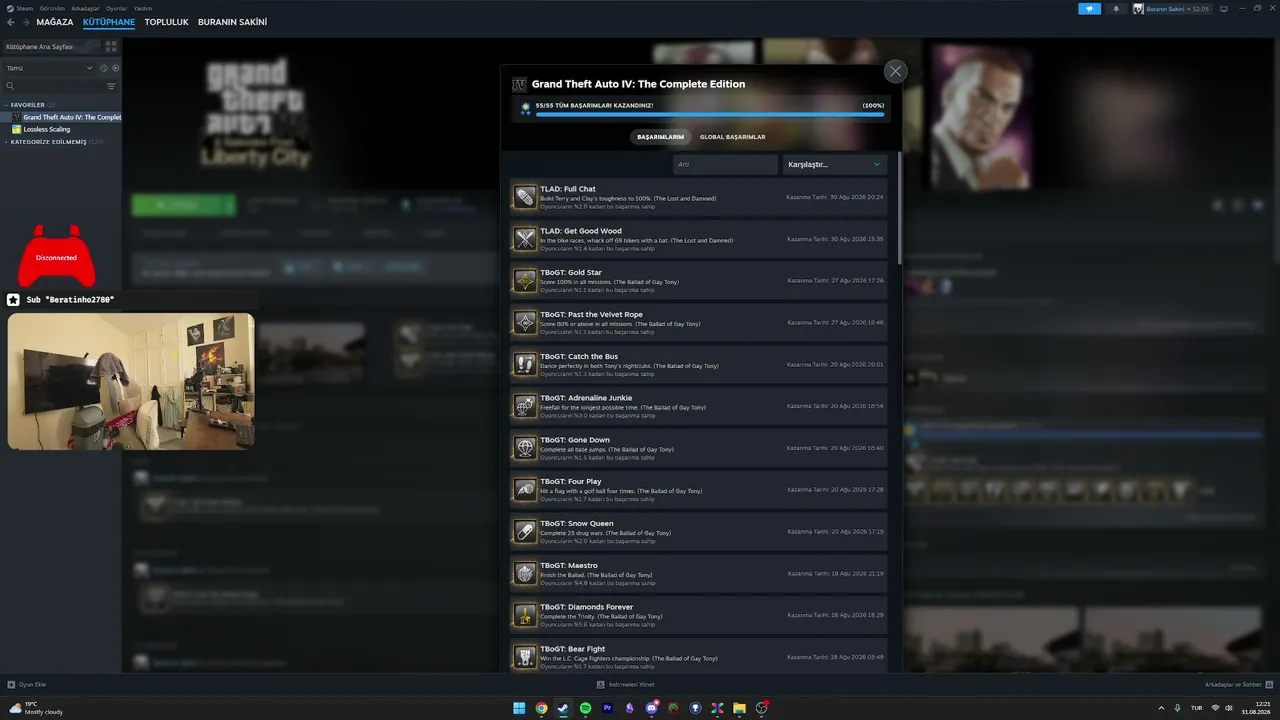Open File Explorer from the taskbar
The image size is (1280, 720).
pos(739,708)
